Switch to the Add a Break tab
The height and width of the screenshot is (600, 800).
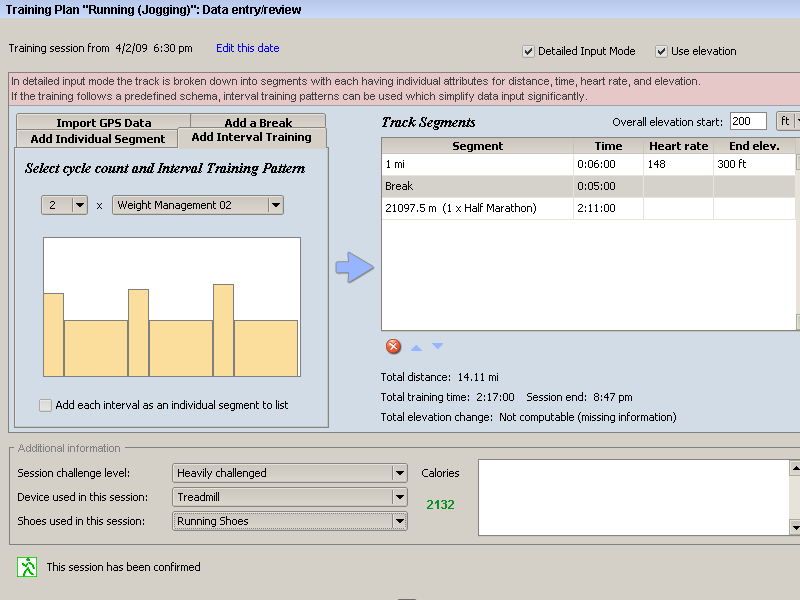tap(258, 123)
